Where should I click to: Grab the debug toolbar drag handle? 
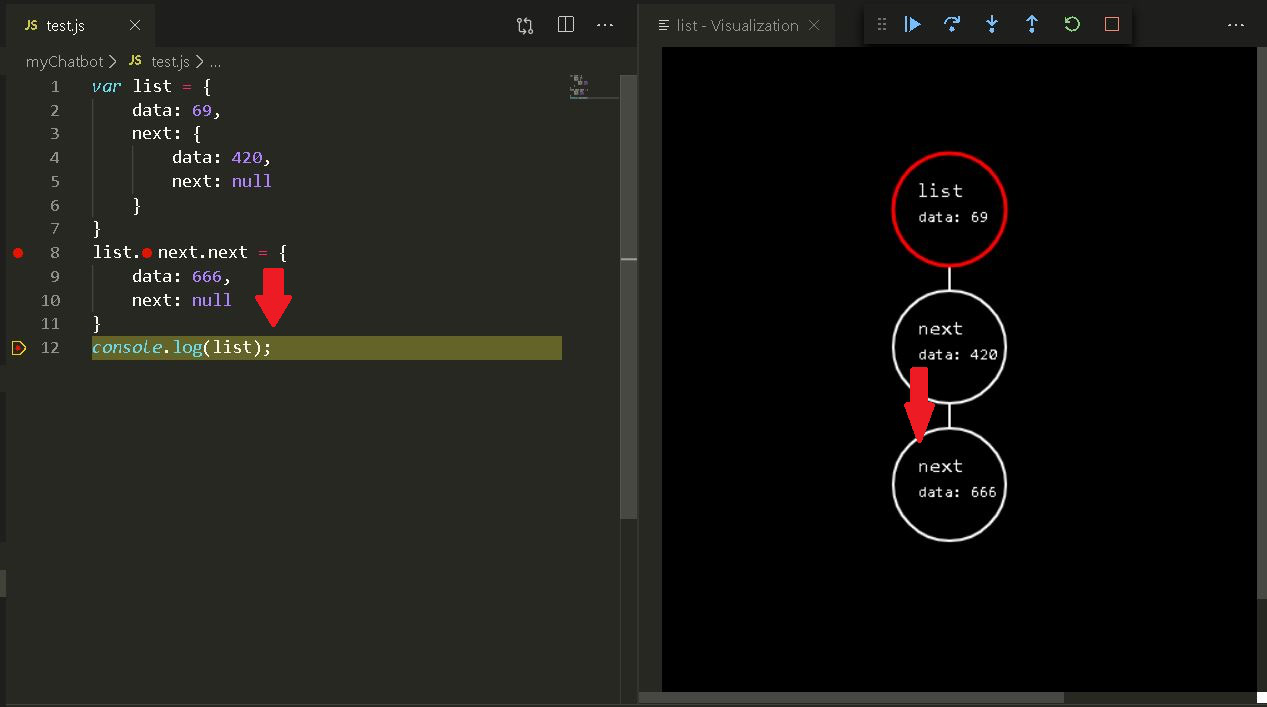click(882, 24)
